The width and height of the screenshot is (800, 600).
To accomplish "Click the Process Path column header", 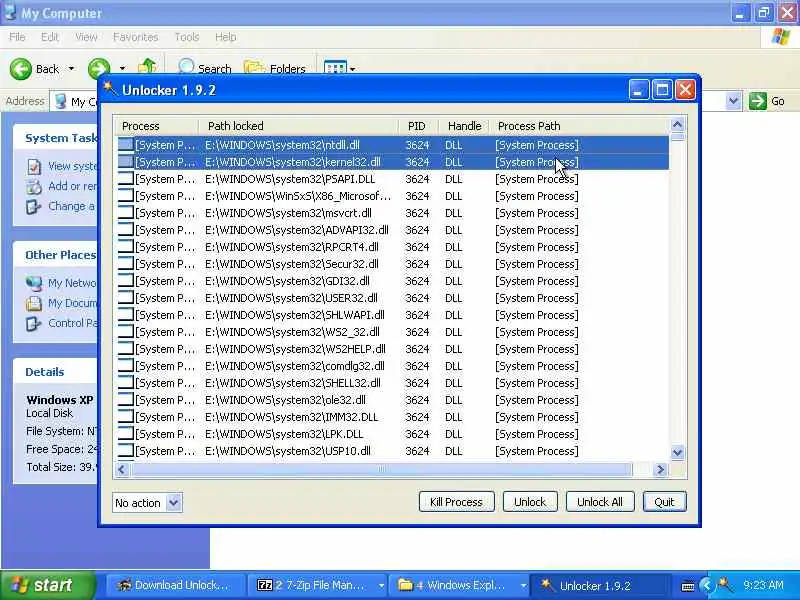I will [x=580, y=126].
